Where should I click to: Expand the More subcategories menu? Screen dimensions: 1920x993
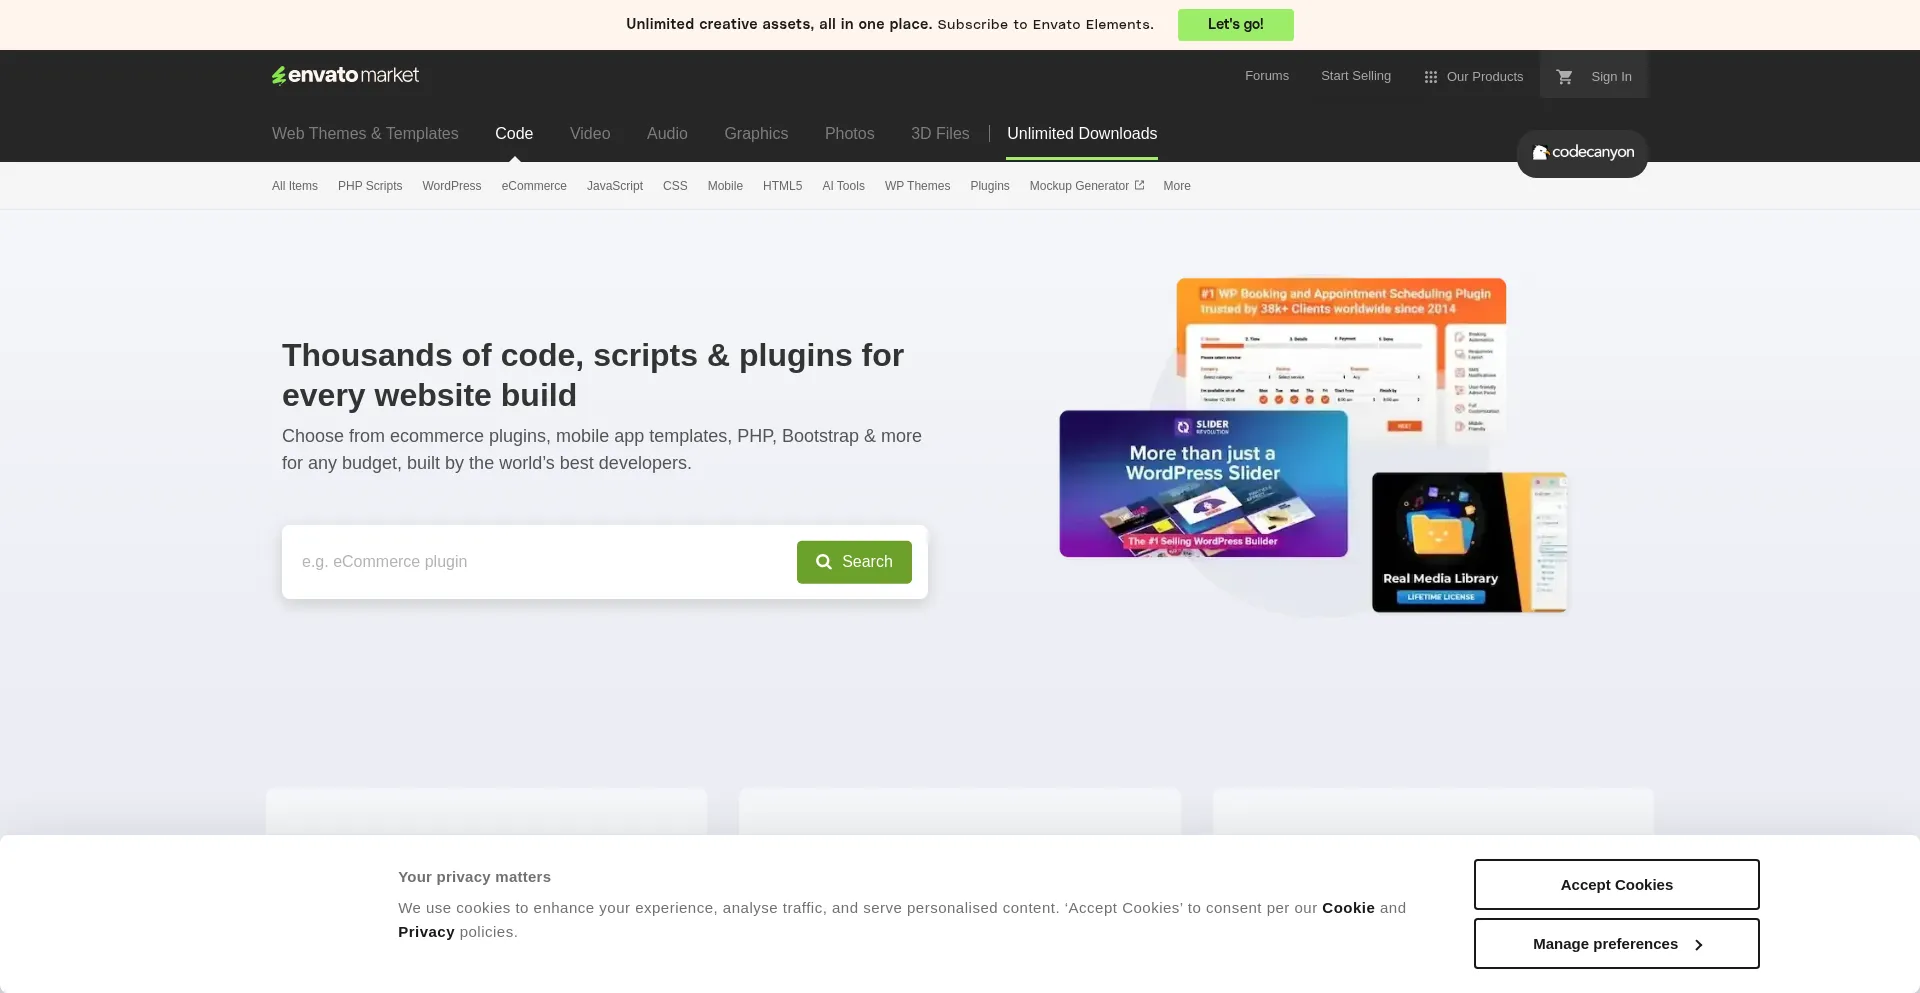(1177, 186)
